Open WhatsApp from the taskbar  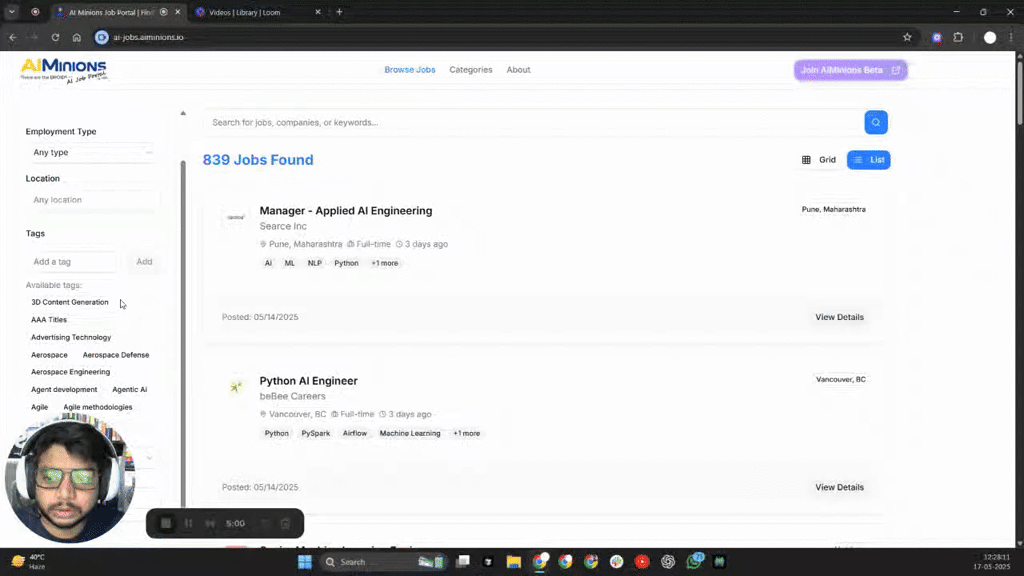click(x=694, y=562)
